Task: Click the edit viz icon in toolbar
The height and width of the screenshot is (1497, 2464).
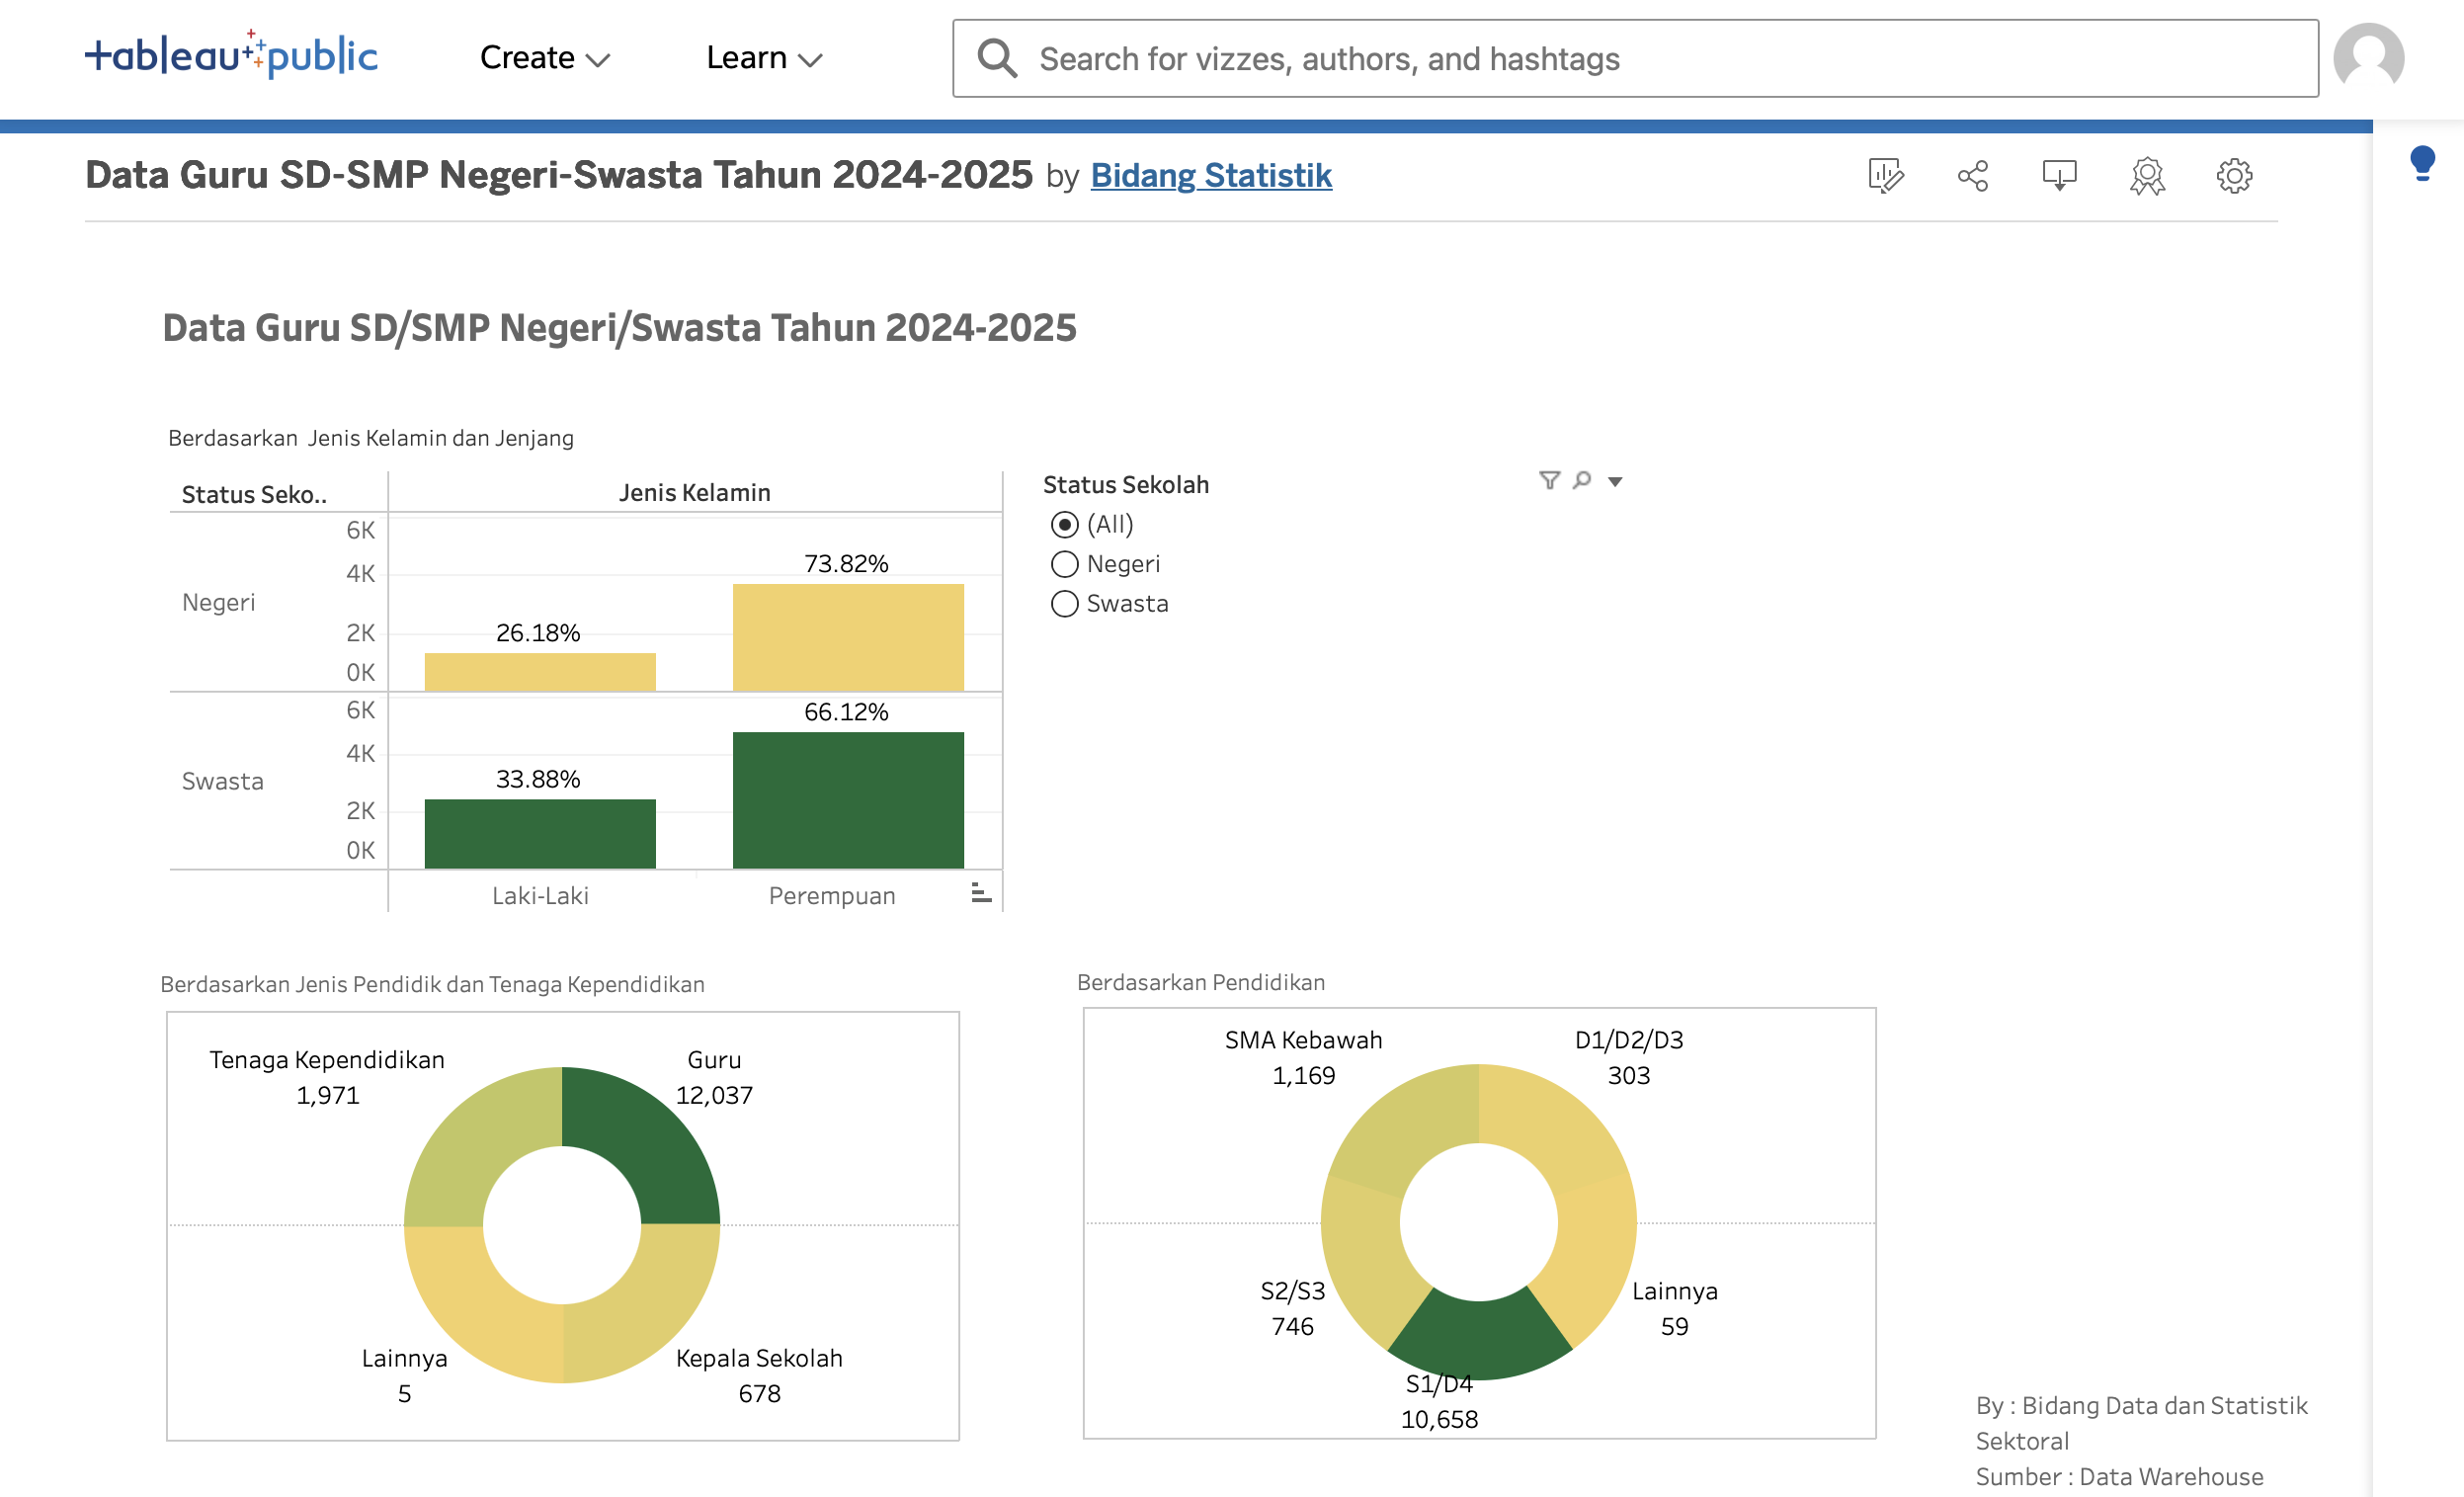Action: coord(1885,176)
